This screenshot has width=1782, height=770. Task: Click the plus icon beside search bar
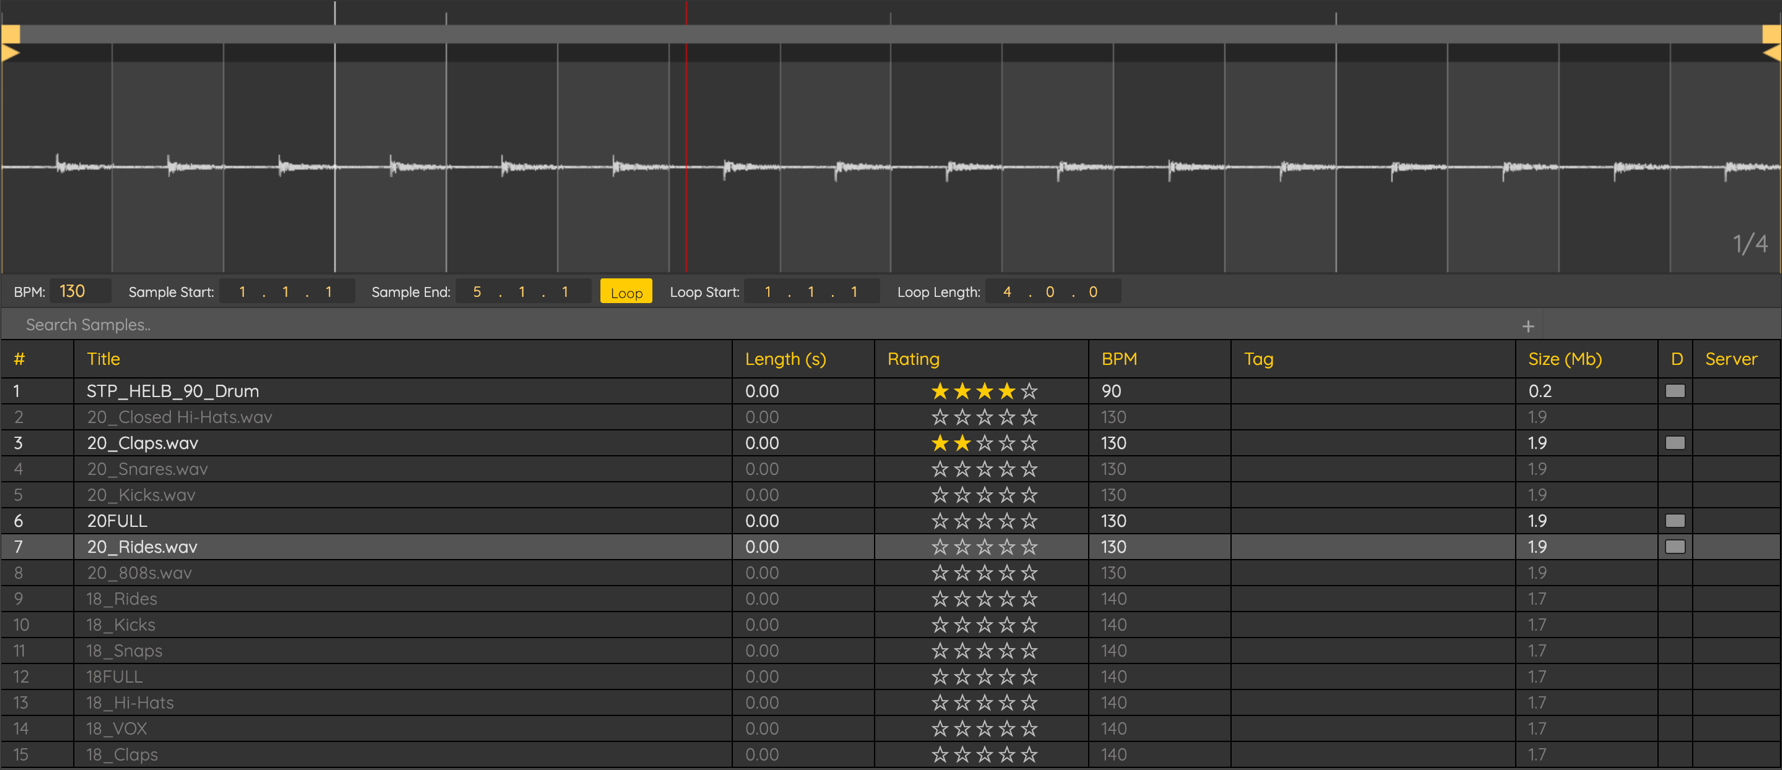[x=1528, y=326]
